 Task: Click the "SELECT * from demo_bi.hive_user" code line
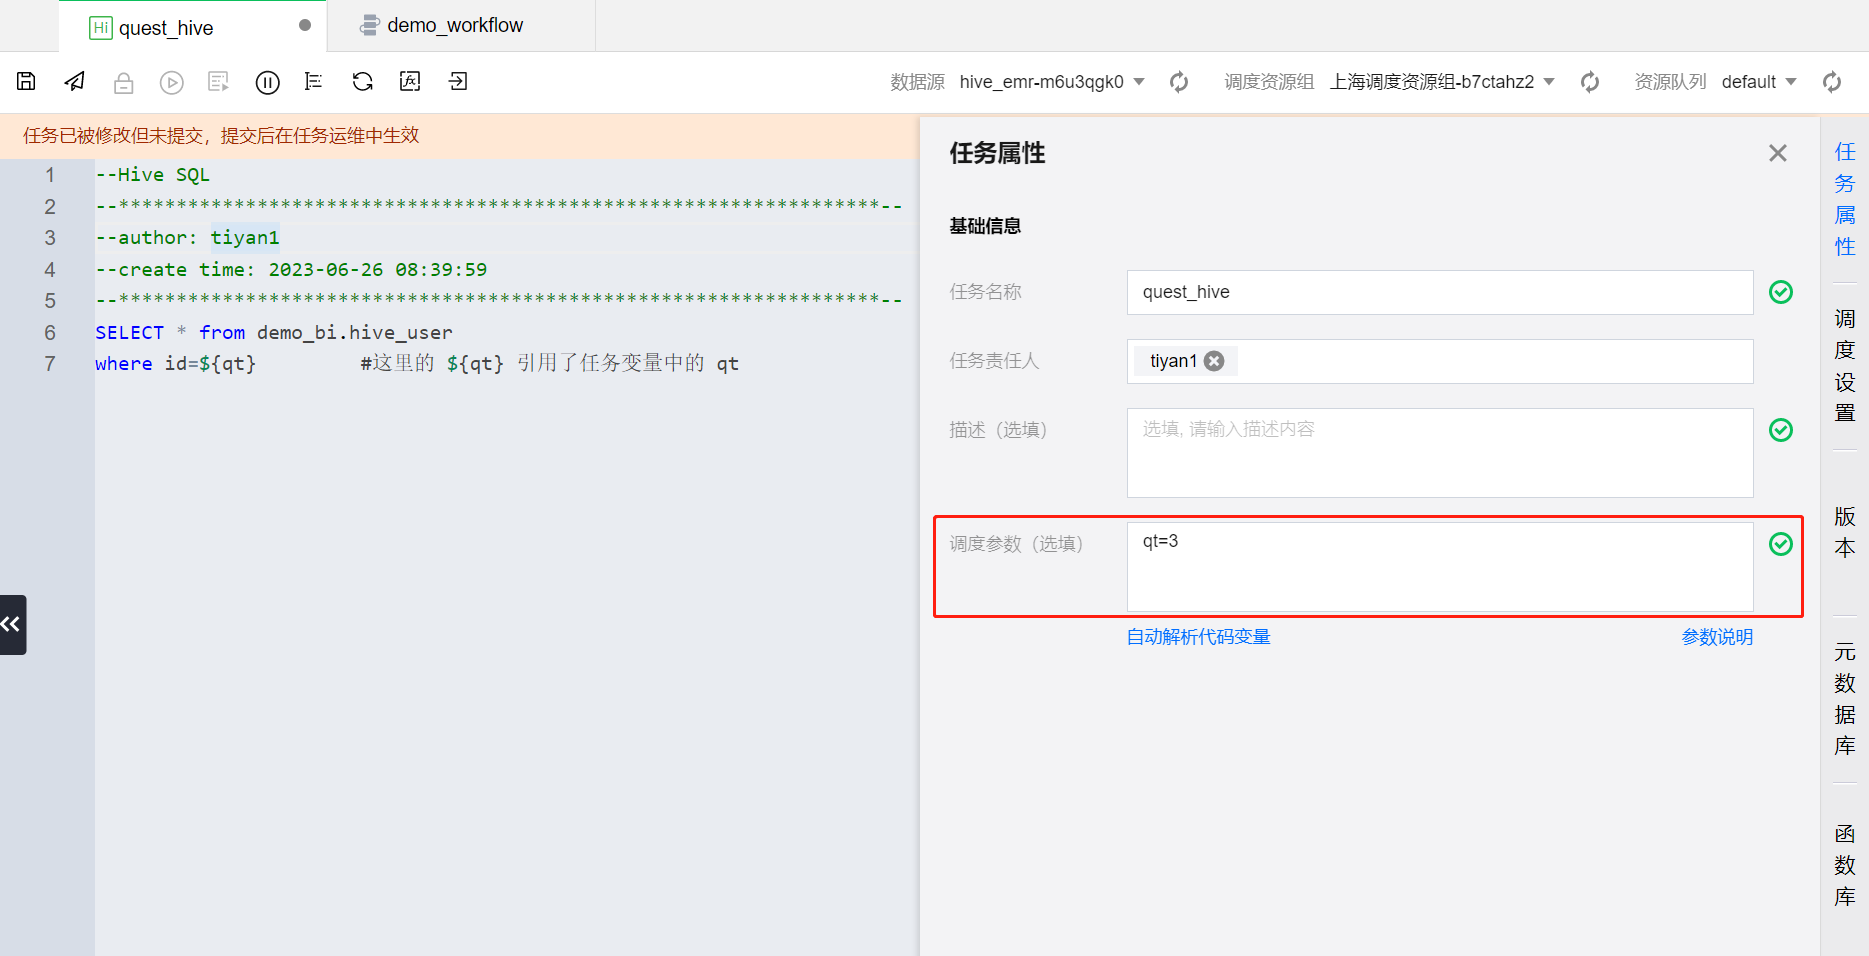[x=274, y=333]
